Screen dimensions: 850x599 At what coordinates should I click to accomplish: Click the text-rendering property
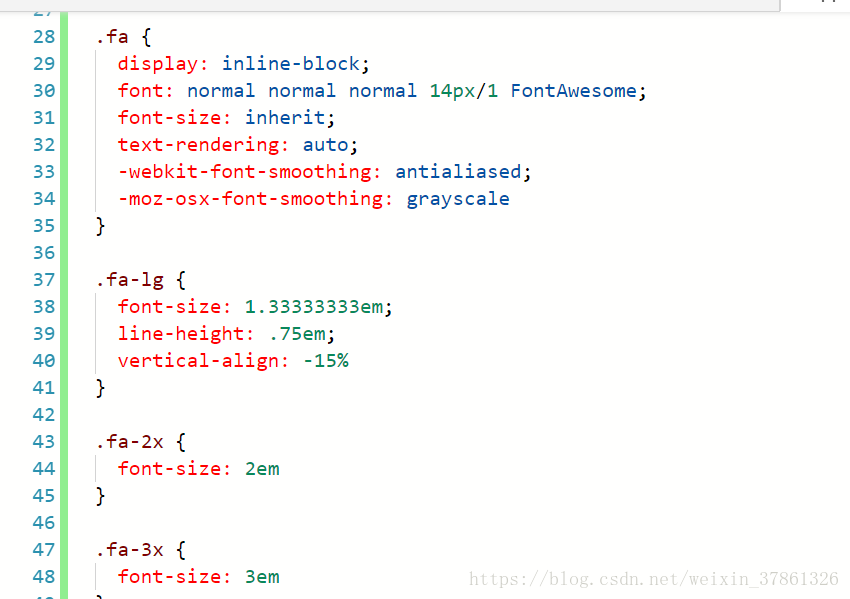point(198,145)
